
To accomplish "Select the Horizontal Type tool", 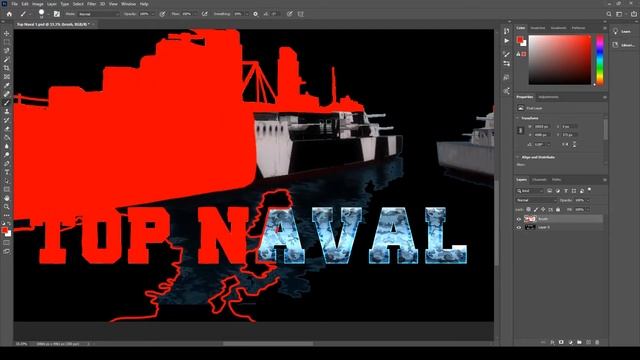I will coord(7,172).
